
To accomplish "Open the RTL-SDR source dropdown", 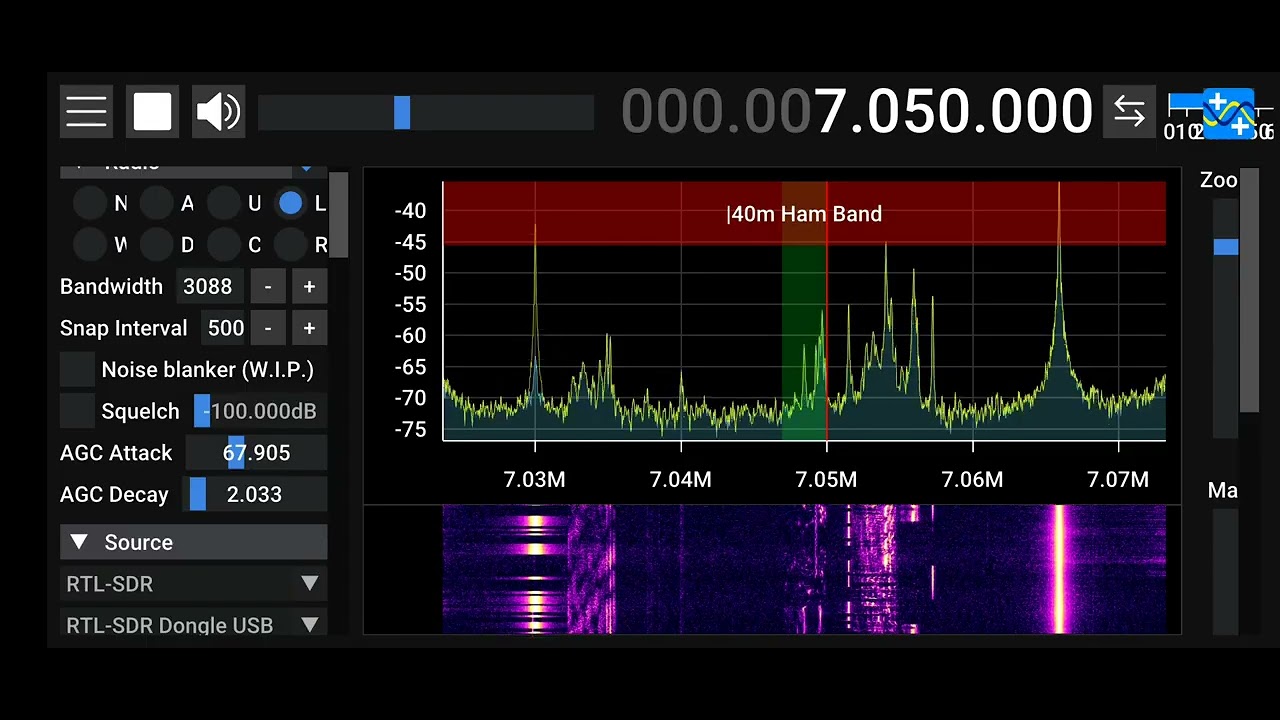I will (193, 584).
